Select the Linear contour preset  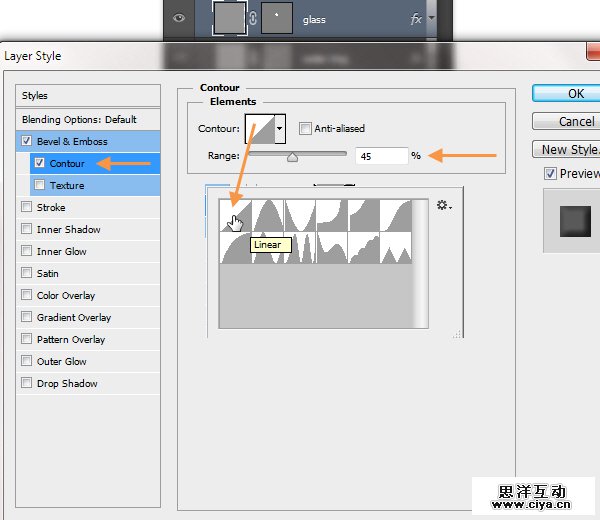coord(235,215)
